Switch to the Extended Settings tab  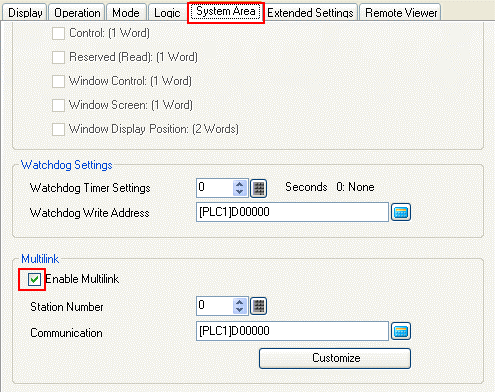coord(310,13)
